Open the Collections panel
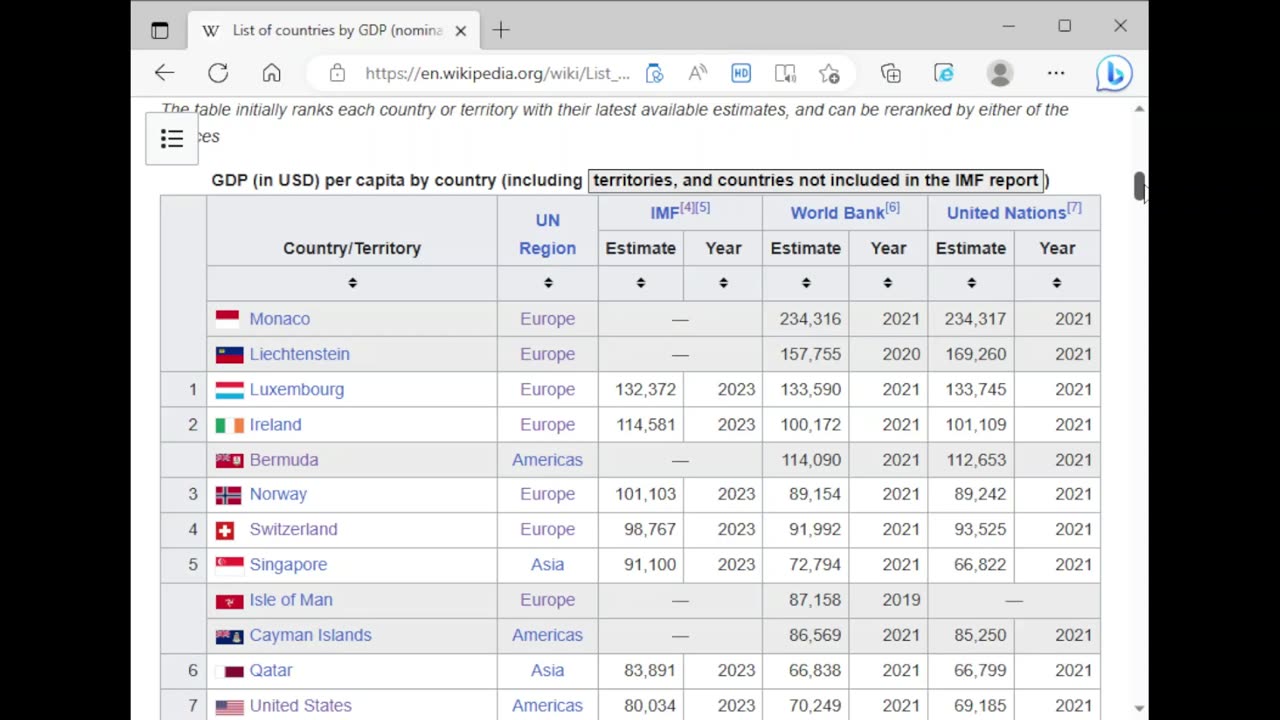Viewport: 1280px width, 720px height. [x=890, y=73]
